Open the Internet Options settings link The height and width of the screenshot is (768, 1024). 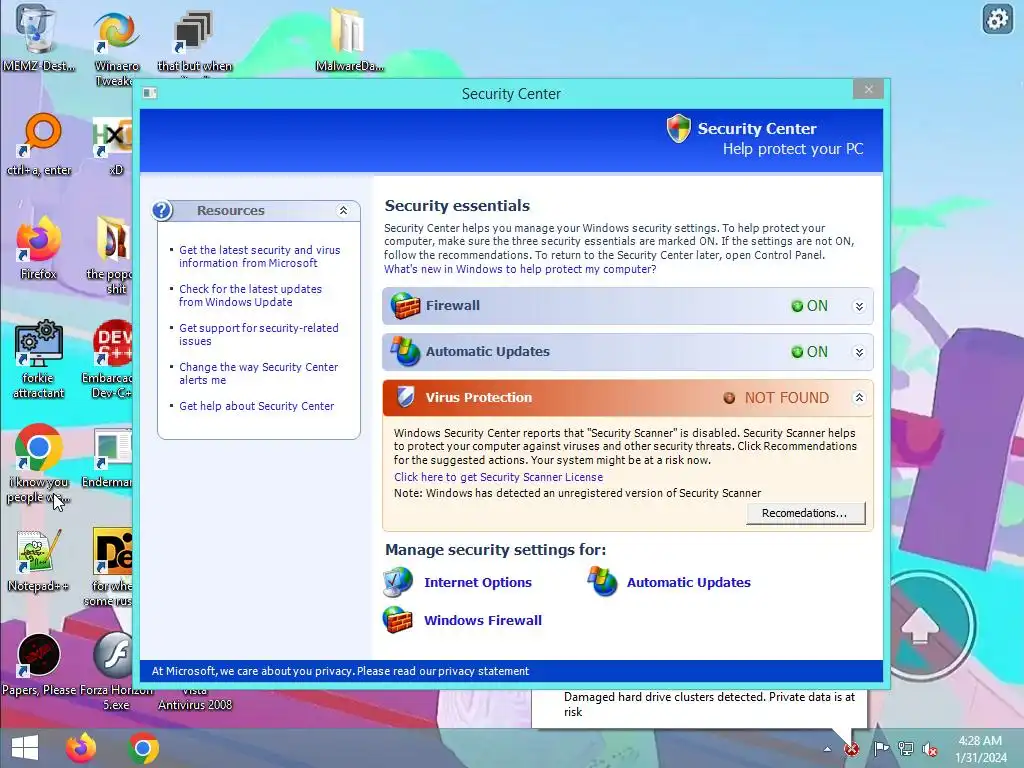click(478, 583)
